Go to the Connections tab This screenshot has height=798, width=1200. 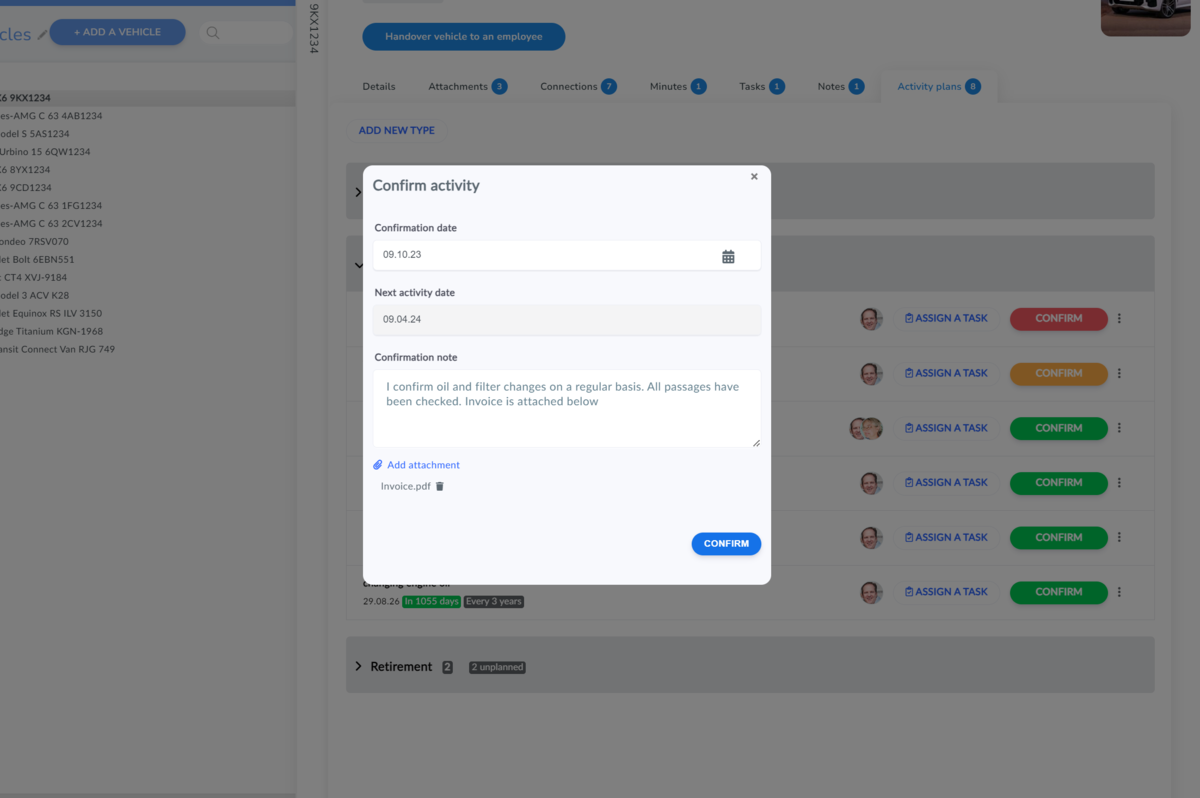point(578,87)
